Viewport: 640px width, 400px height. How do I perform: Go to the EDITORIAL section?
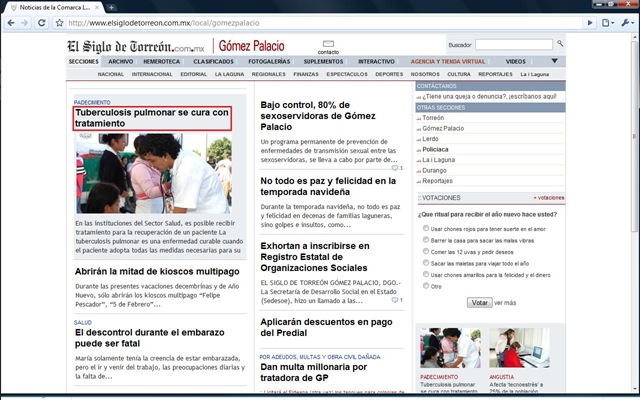click(193, 74)
